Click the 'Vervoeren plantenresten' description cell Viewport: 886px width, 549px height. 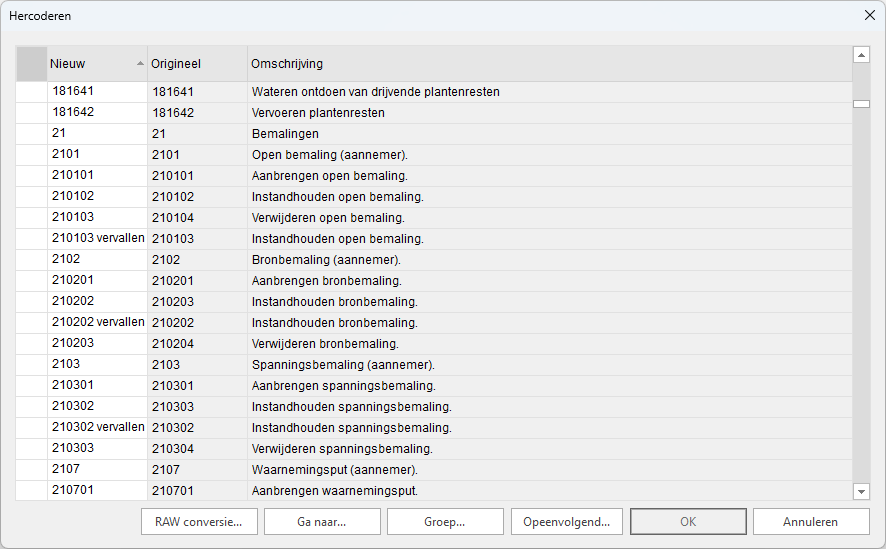548,113
